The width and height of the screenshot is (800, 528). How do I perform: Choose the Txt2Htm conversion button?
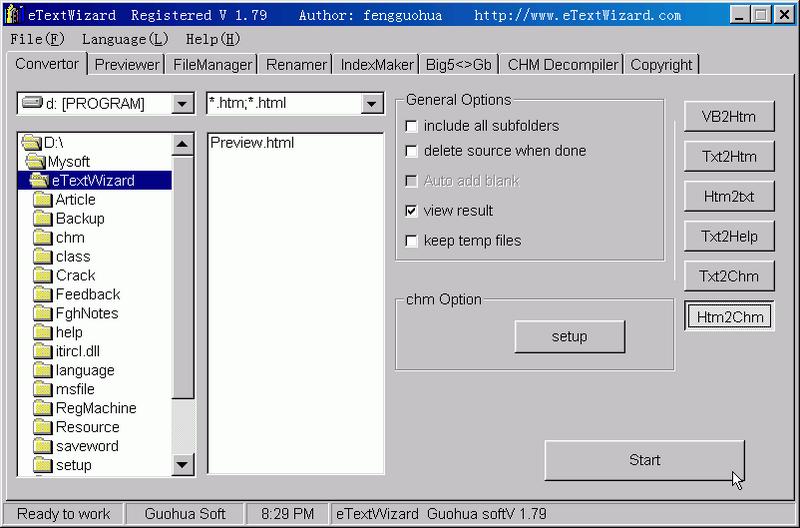pyautogui.click(x=729, y=157)
